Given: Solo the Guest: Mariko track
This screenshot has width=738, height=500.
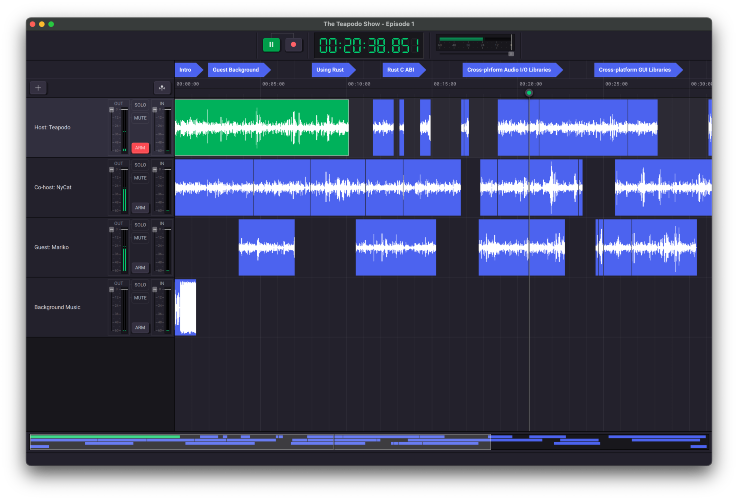Looking at the screenshot, I should pyautogui.click(x=140, y=225).
